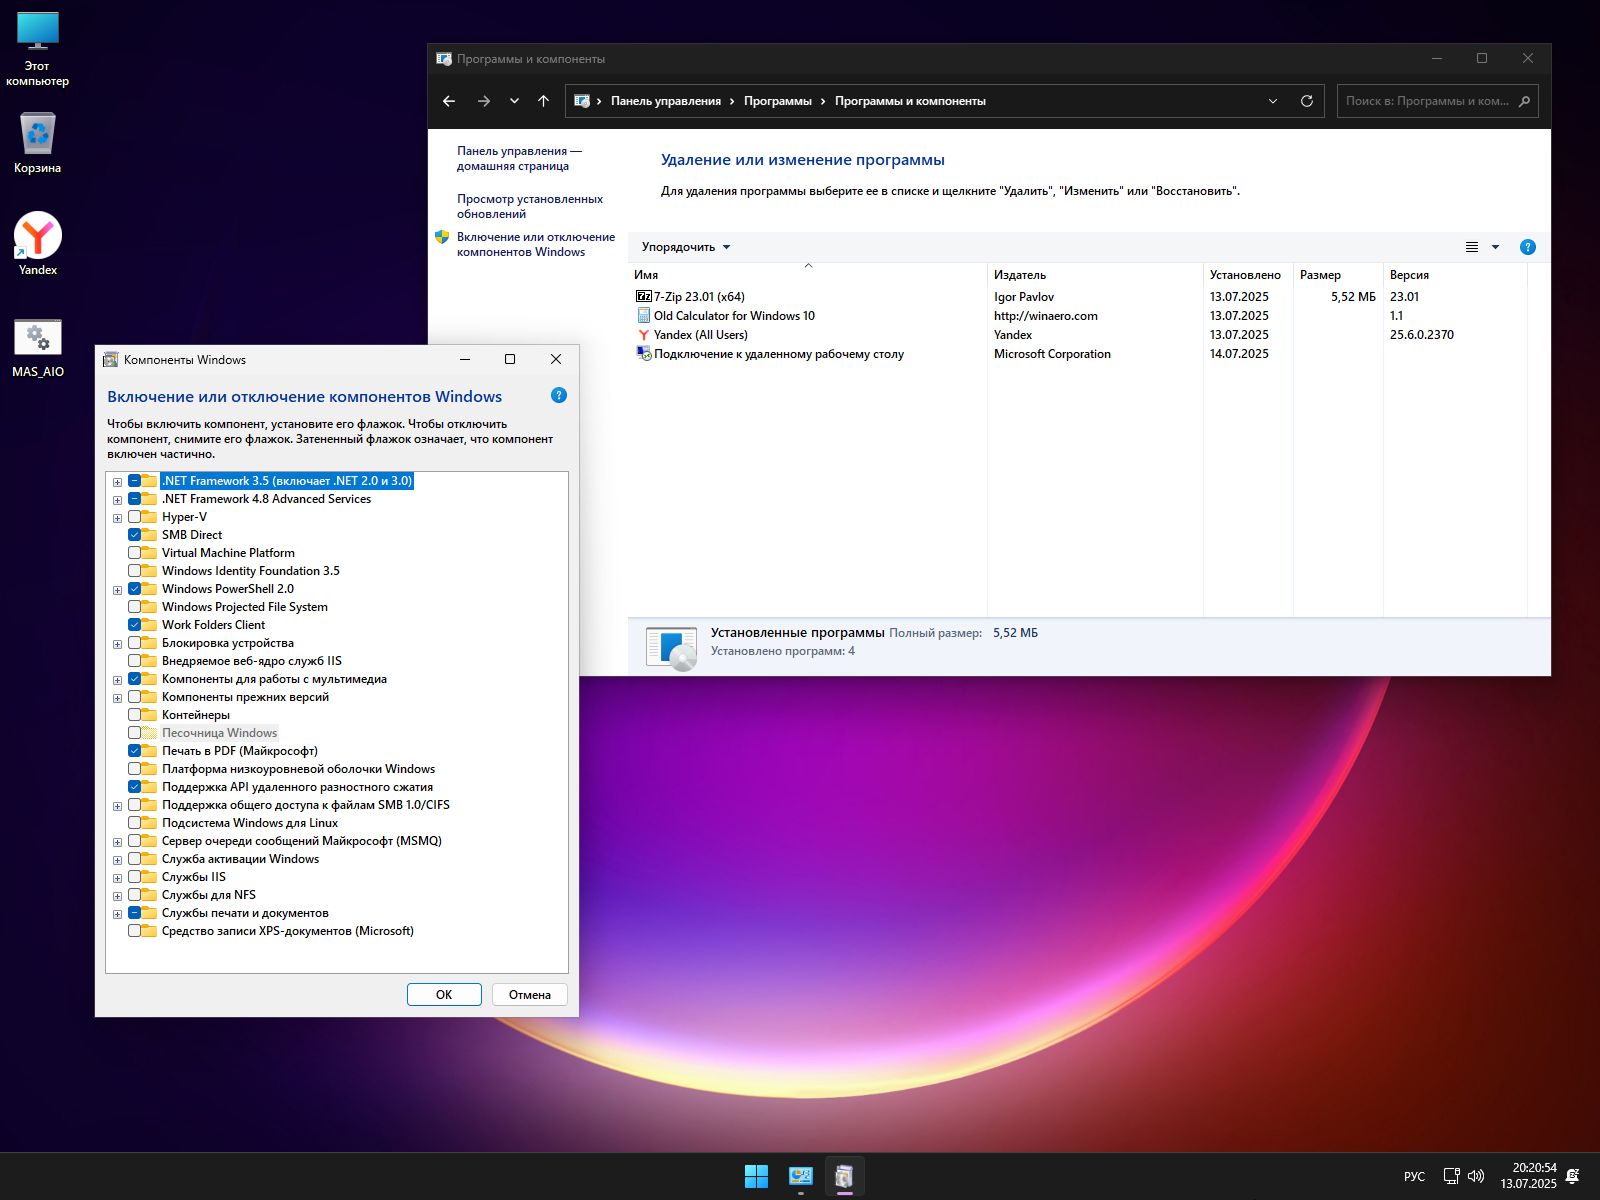Uncheck Work Folders Client checkbox

click(x=134, y=625)
